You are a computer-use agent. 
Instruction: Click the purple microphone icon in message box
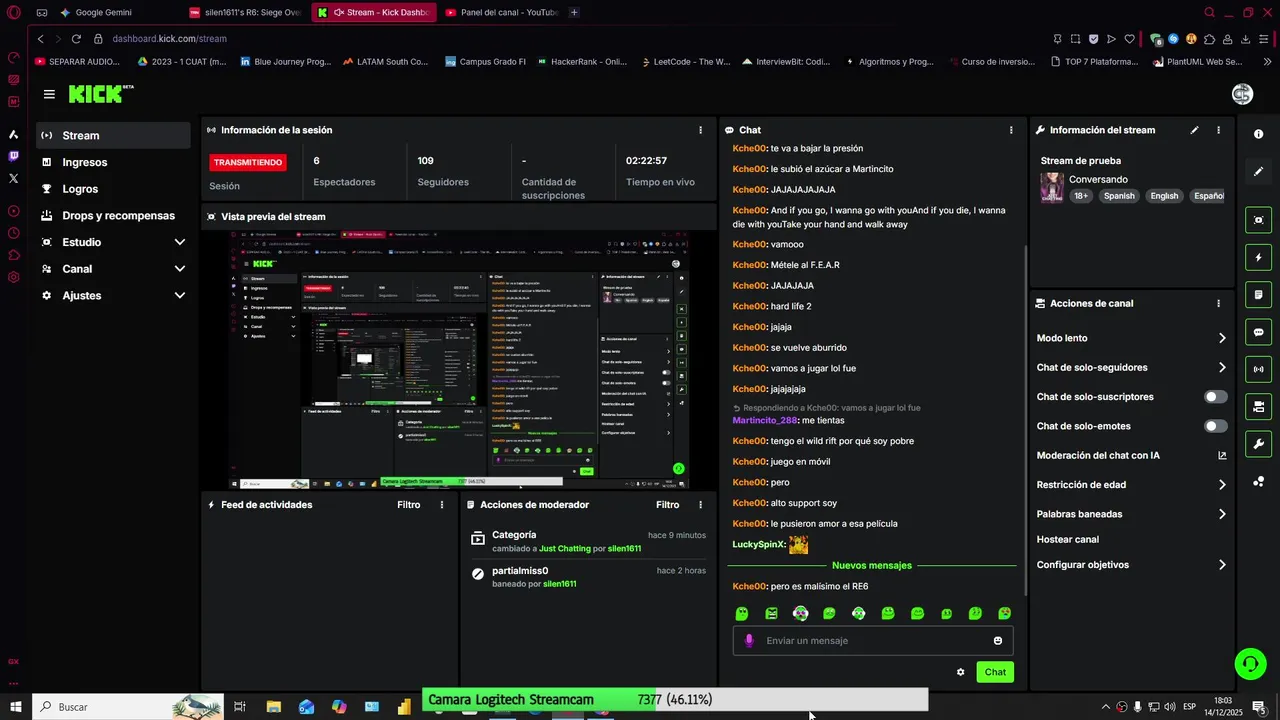pyautogui.click(x=749, y=641)
